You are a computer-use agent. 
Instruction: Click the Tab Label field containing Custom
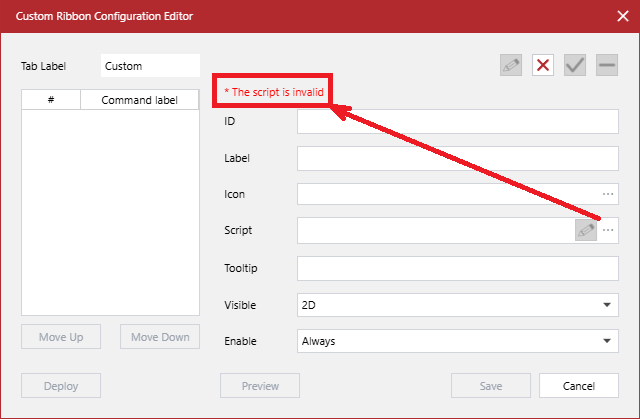pos(150,66)
